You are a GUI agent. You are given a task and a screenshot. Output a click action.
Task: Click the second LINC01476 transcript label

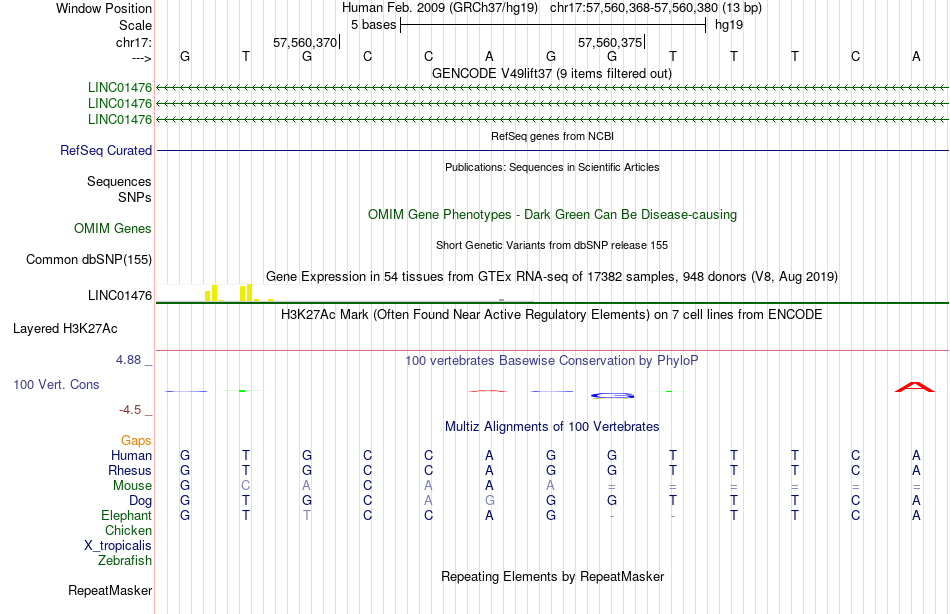click(120, 104)
